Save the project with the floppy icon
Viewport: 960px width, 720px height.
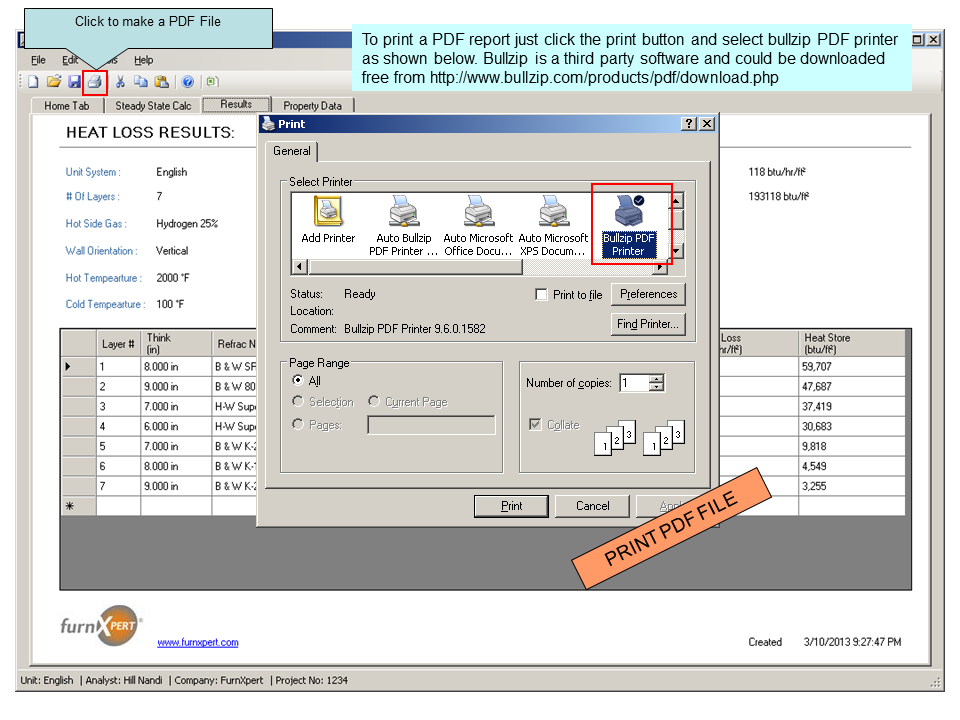tap(75, 82)
